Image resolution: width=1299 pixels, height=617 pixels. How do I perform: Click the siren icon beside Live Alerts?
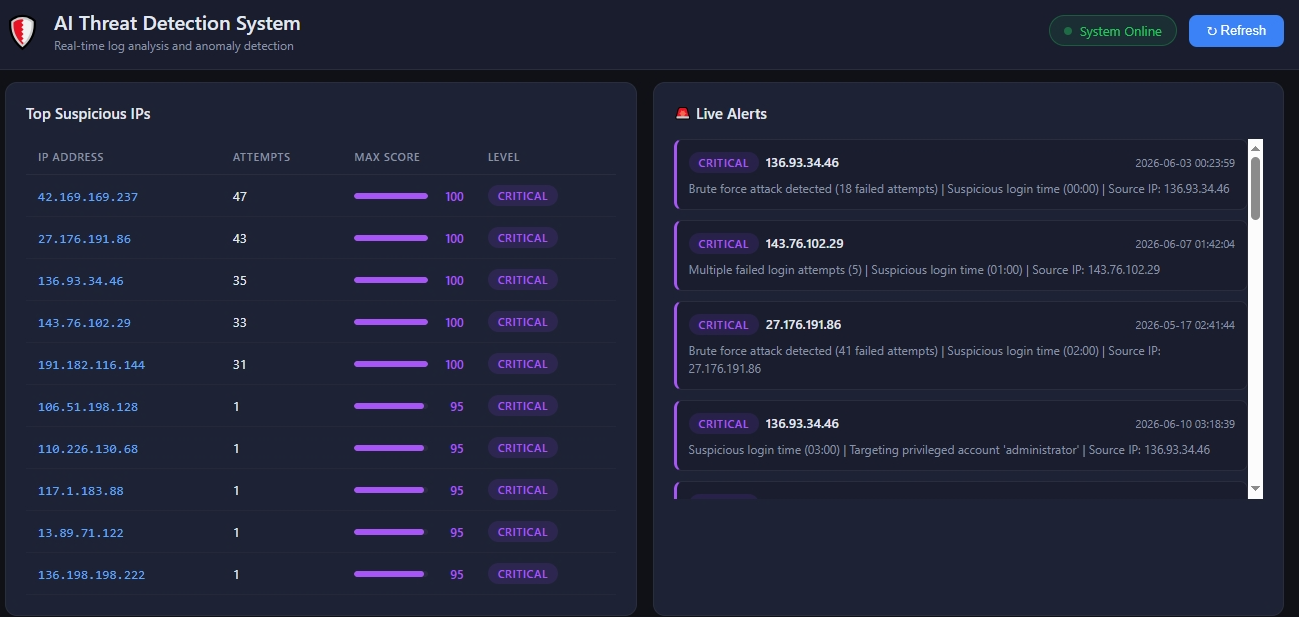point(682,114)
